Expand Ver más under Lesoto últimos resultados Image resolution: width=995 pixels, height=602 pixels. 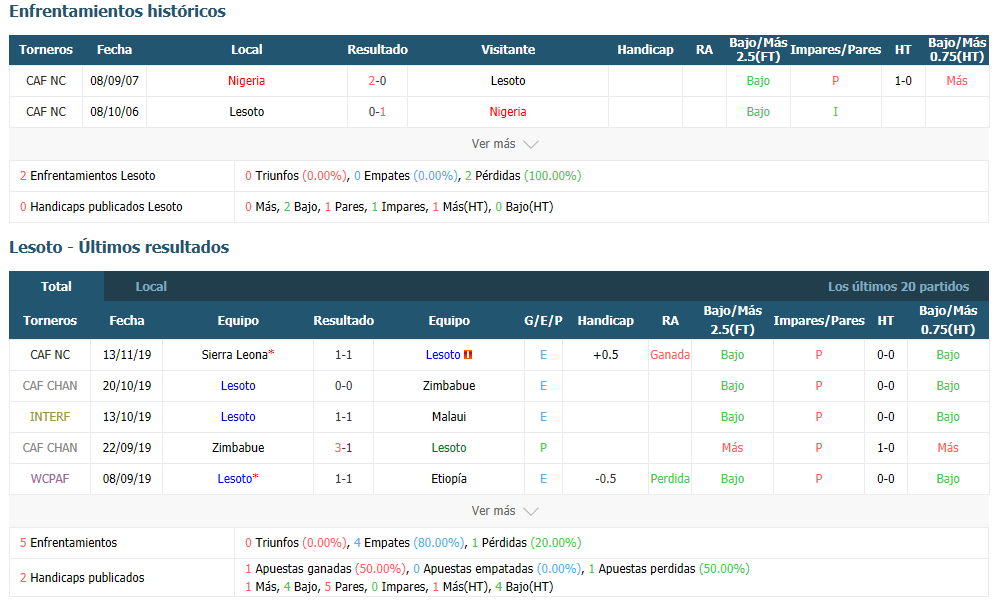(504, 511)
